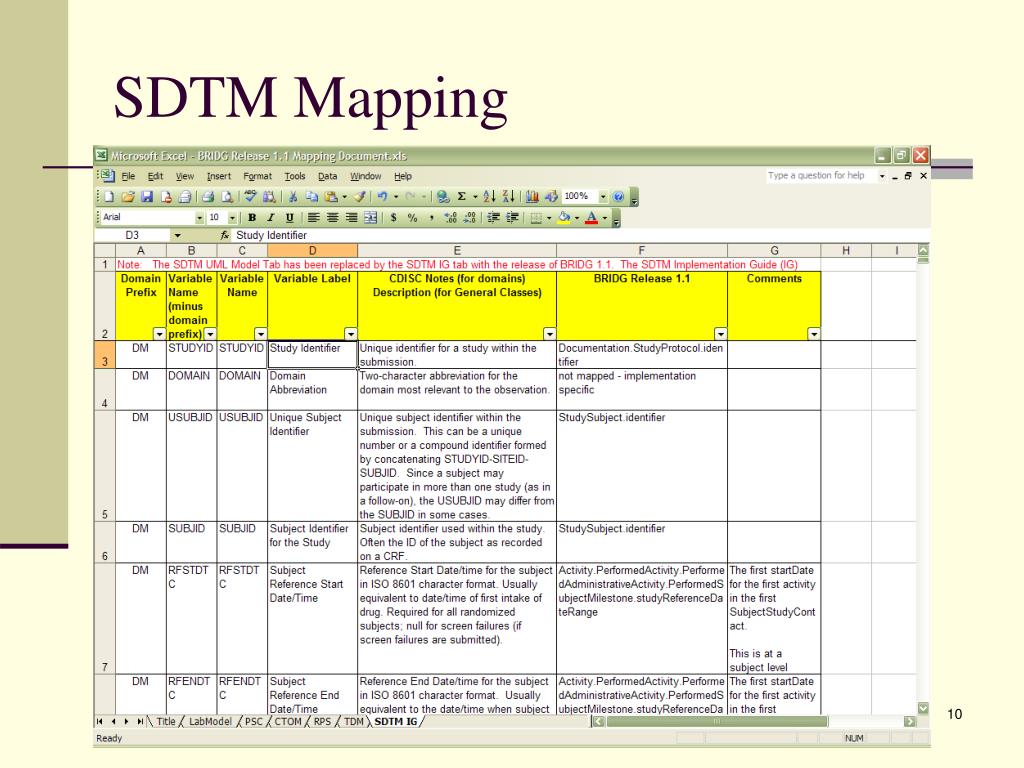Image resolution: width=1024 pixels, height=768 pixels.
Task: Open BRIDG Release 1.1 filter dropdown
Action: (720, 334)
